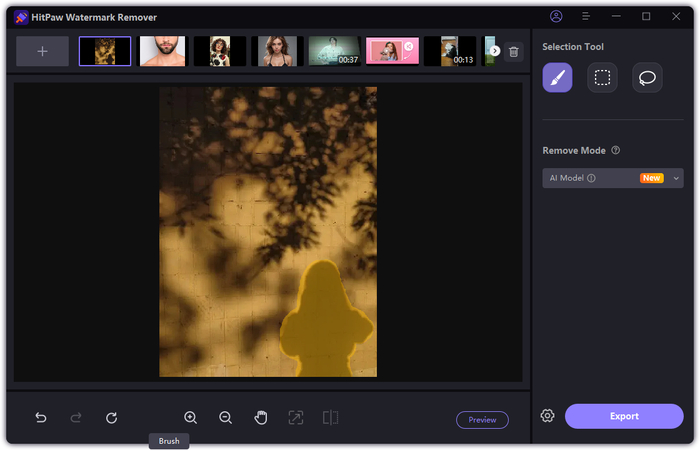Click the Export button
The height and width of the screenshot is (450, 700).
pos(623,416)
